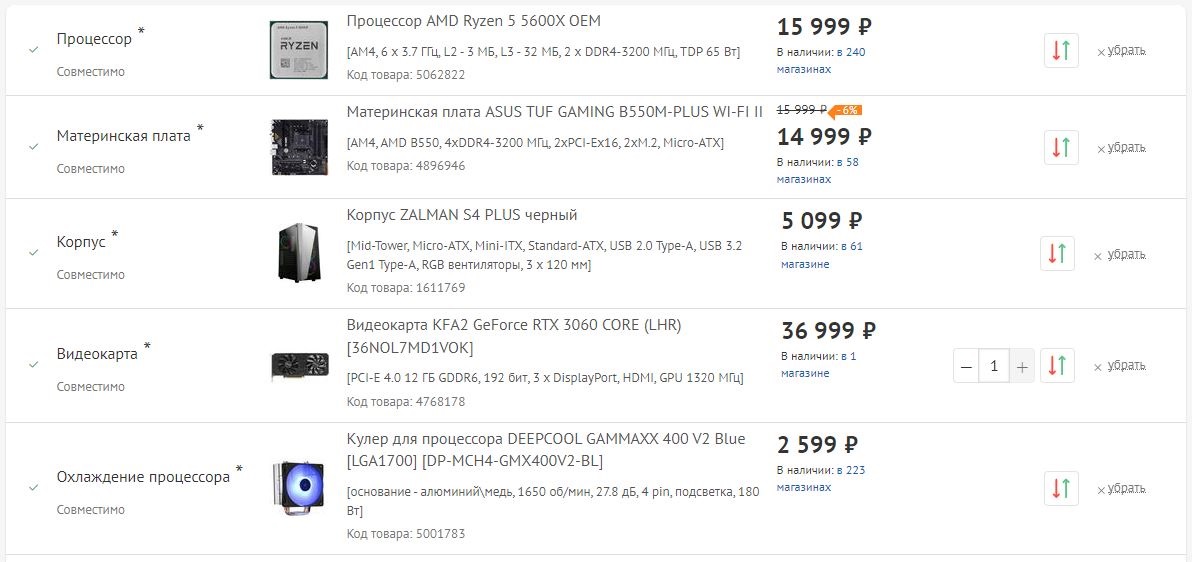Click swap arrows icon for Корпус row

pos(1057,254)
